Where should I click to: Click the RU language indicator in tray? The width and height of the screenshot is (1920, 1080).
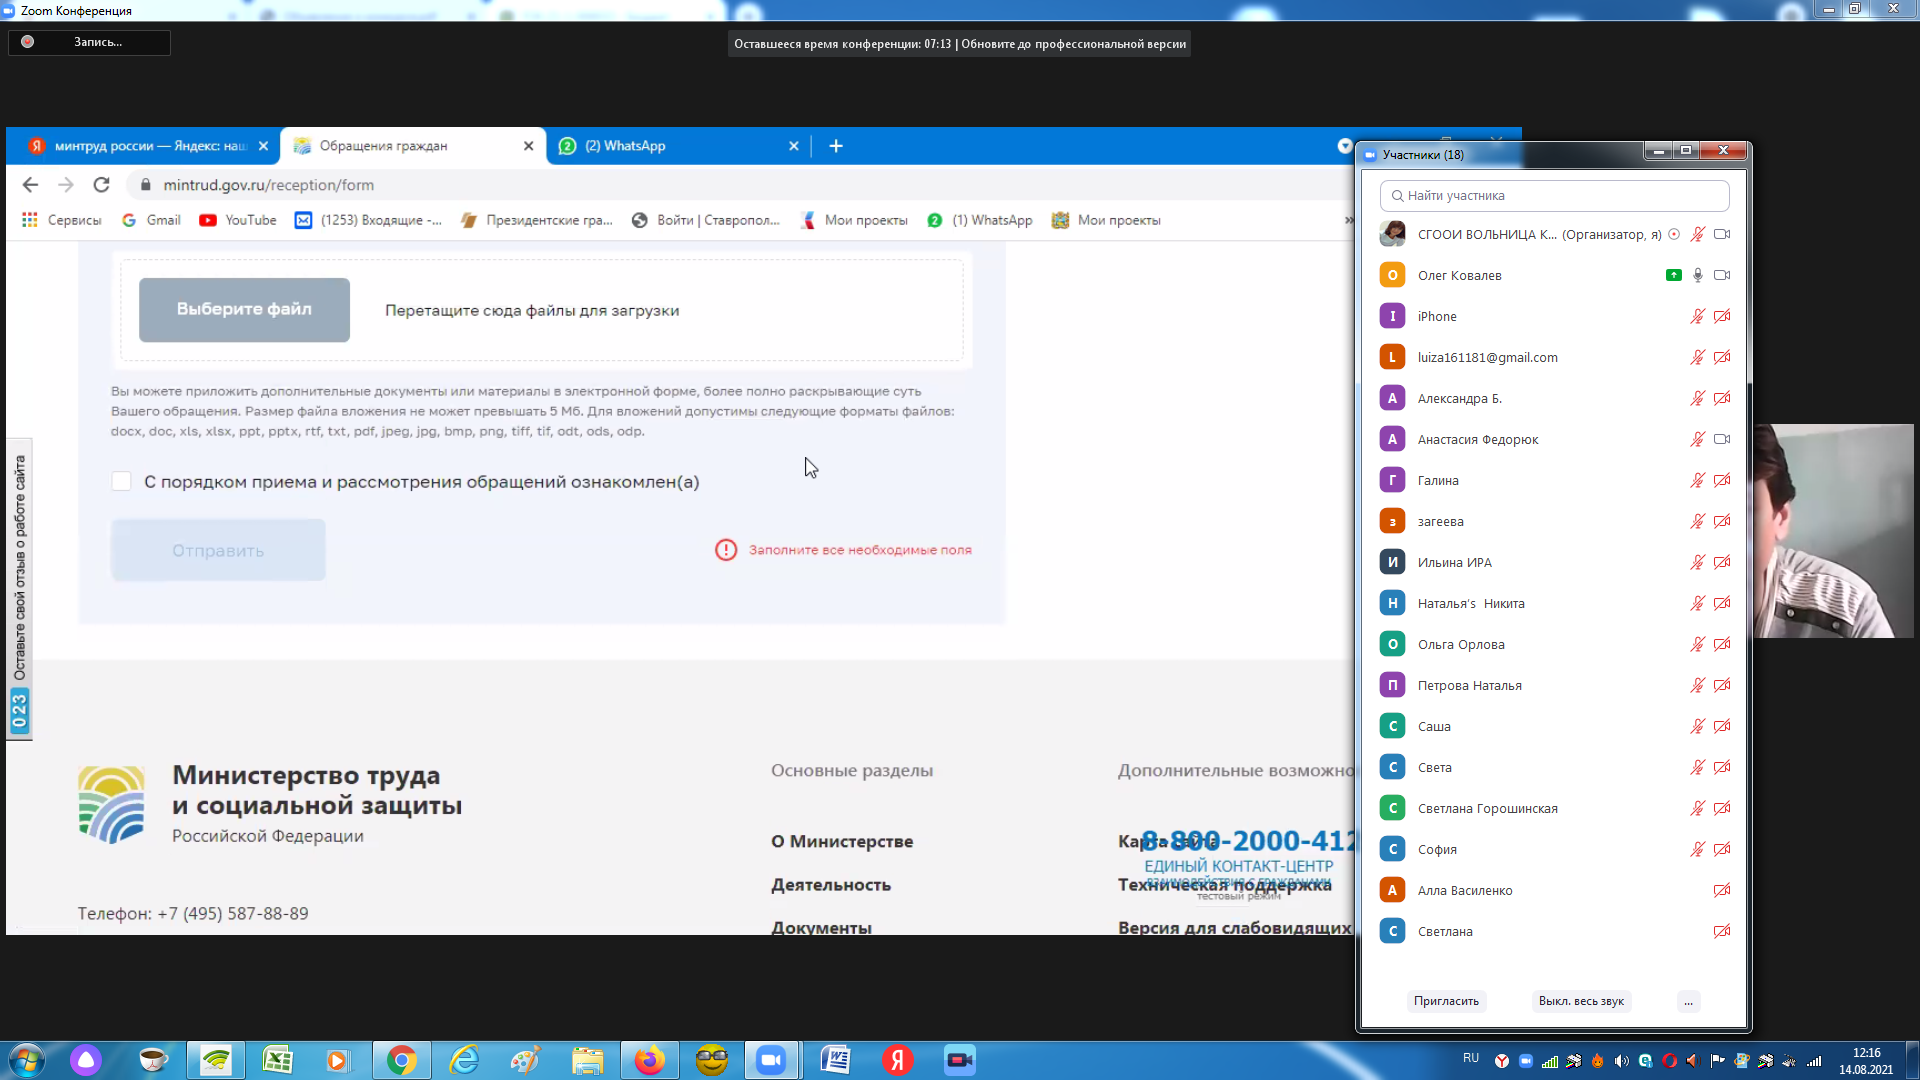pos(1471,1058)
